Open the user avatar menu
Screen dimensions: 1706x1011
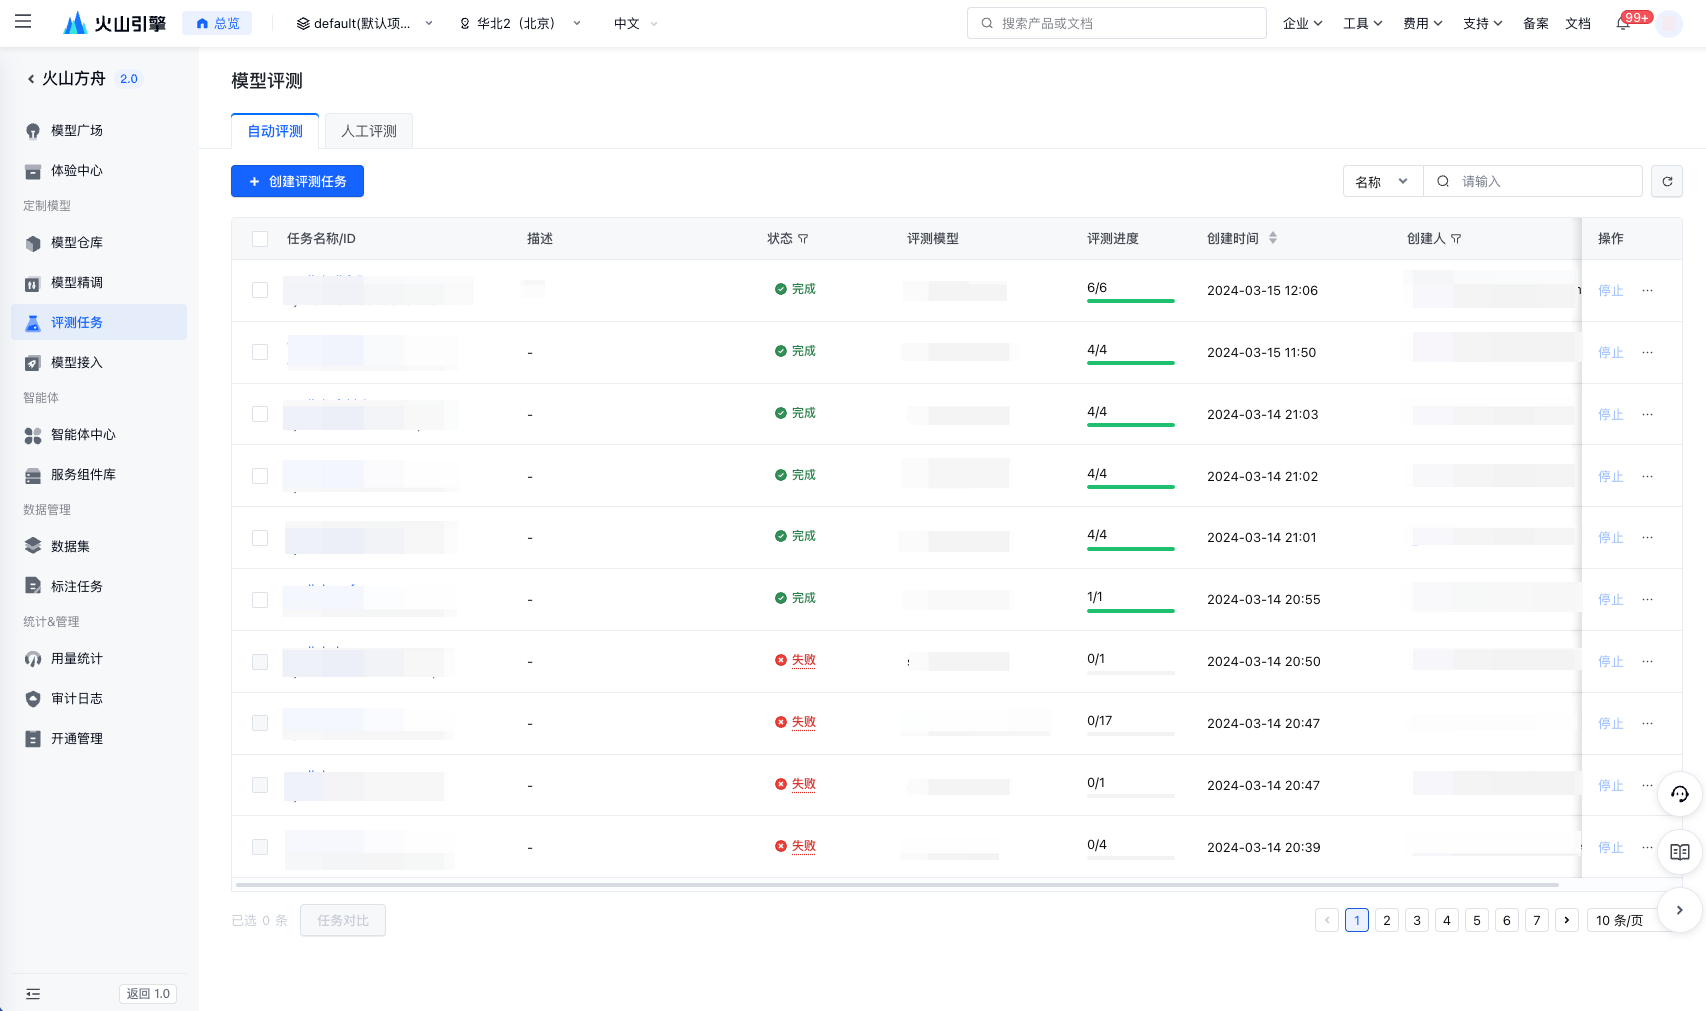pos(1669,23)
